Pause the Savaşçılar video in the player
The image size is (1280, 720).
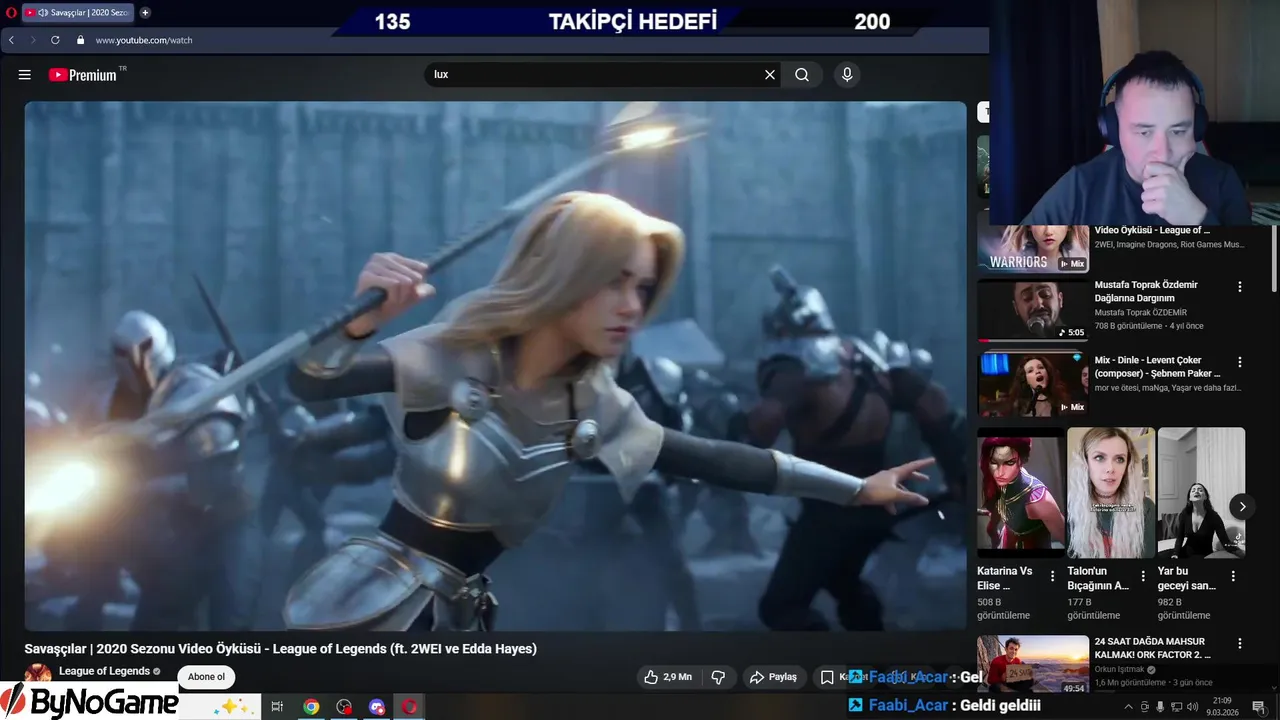[x=496, y=366]
